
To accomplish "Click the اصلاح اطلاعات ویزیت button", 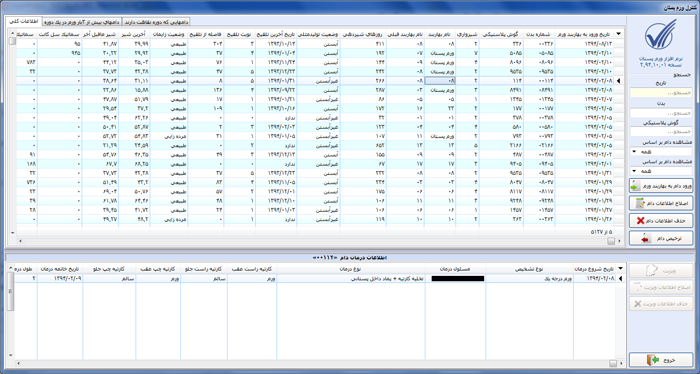I will pos(661,287).
